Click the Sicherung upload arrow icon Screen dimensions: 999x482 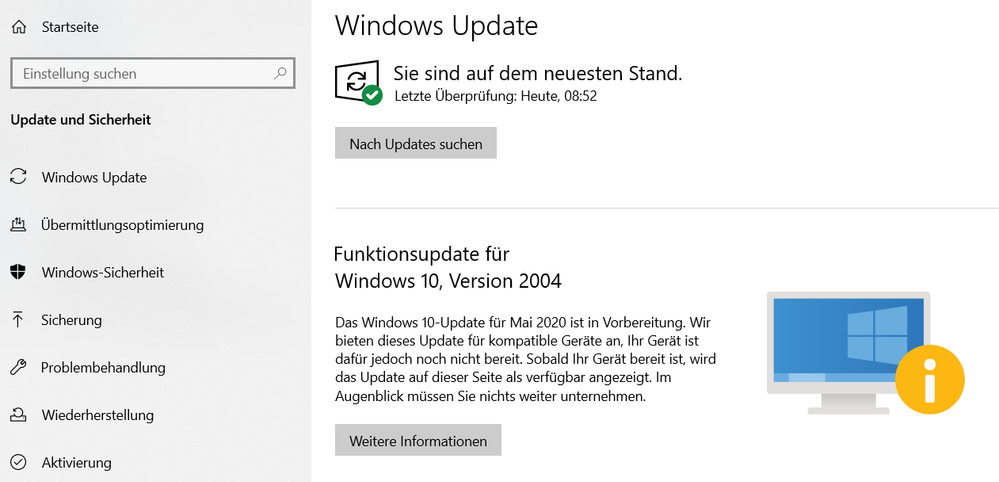pyautogui.click(x=19, y=320)
